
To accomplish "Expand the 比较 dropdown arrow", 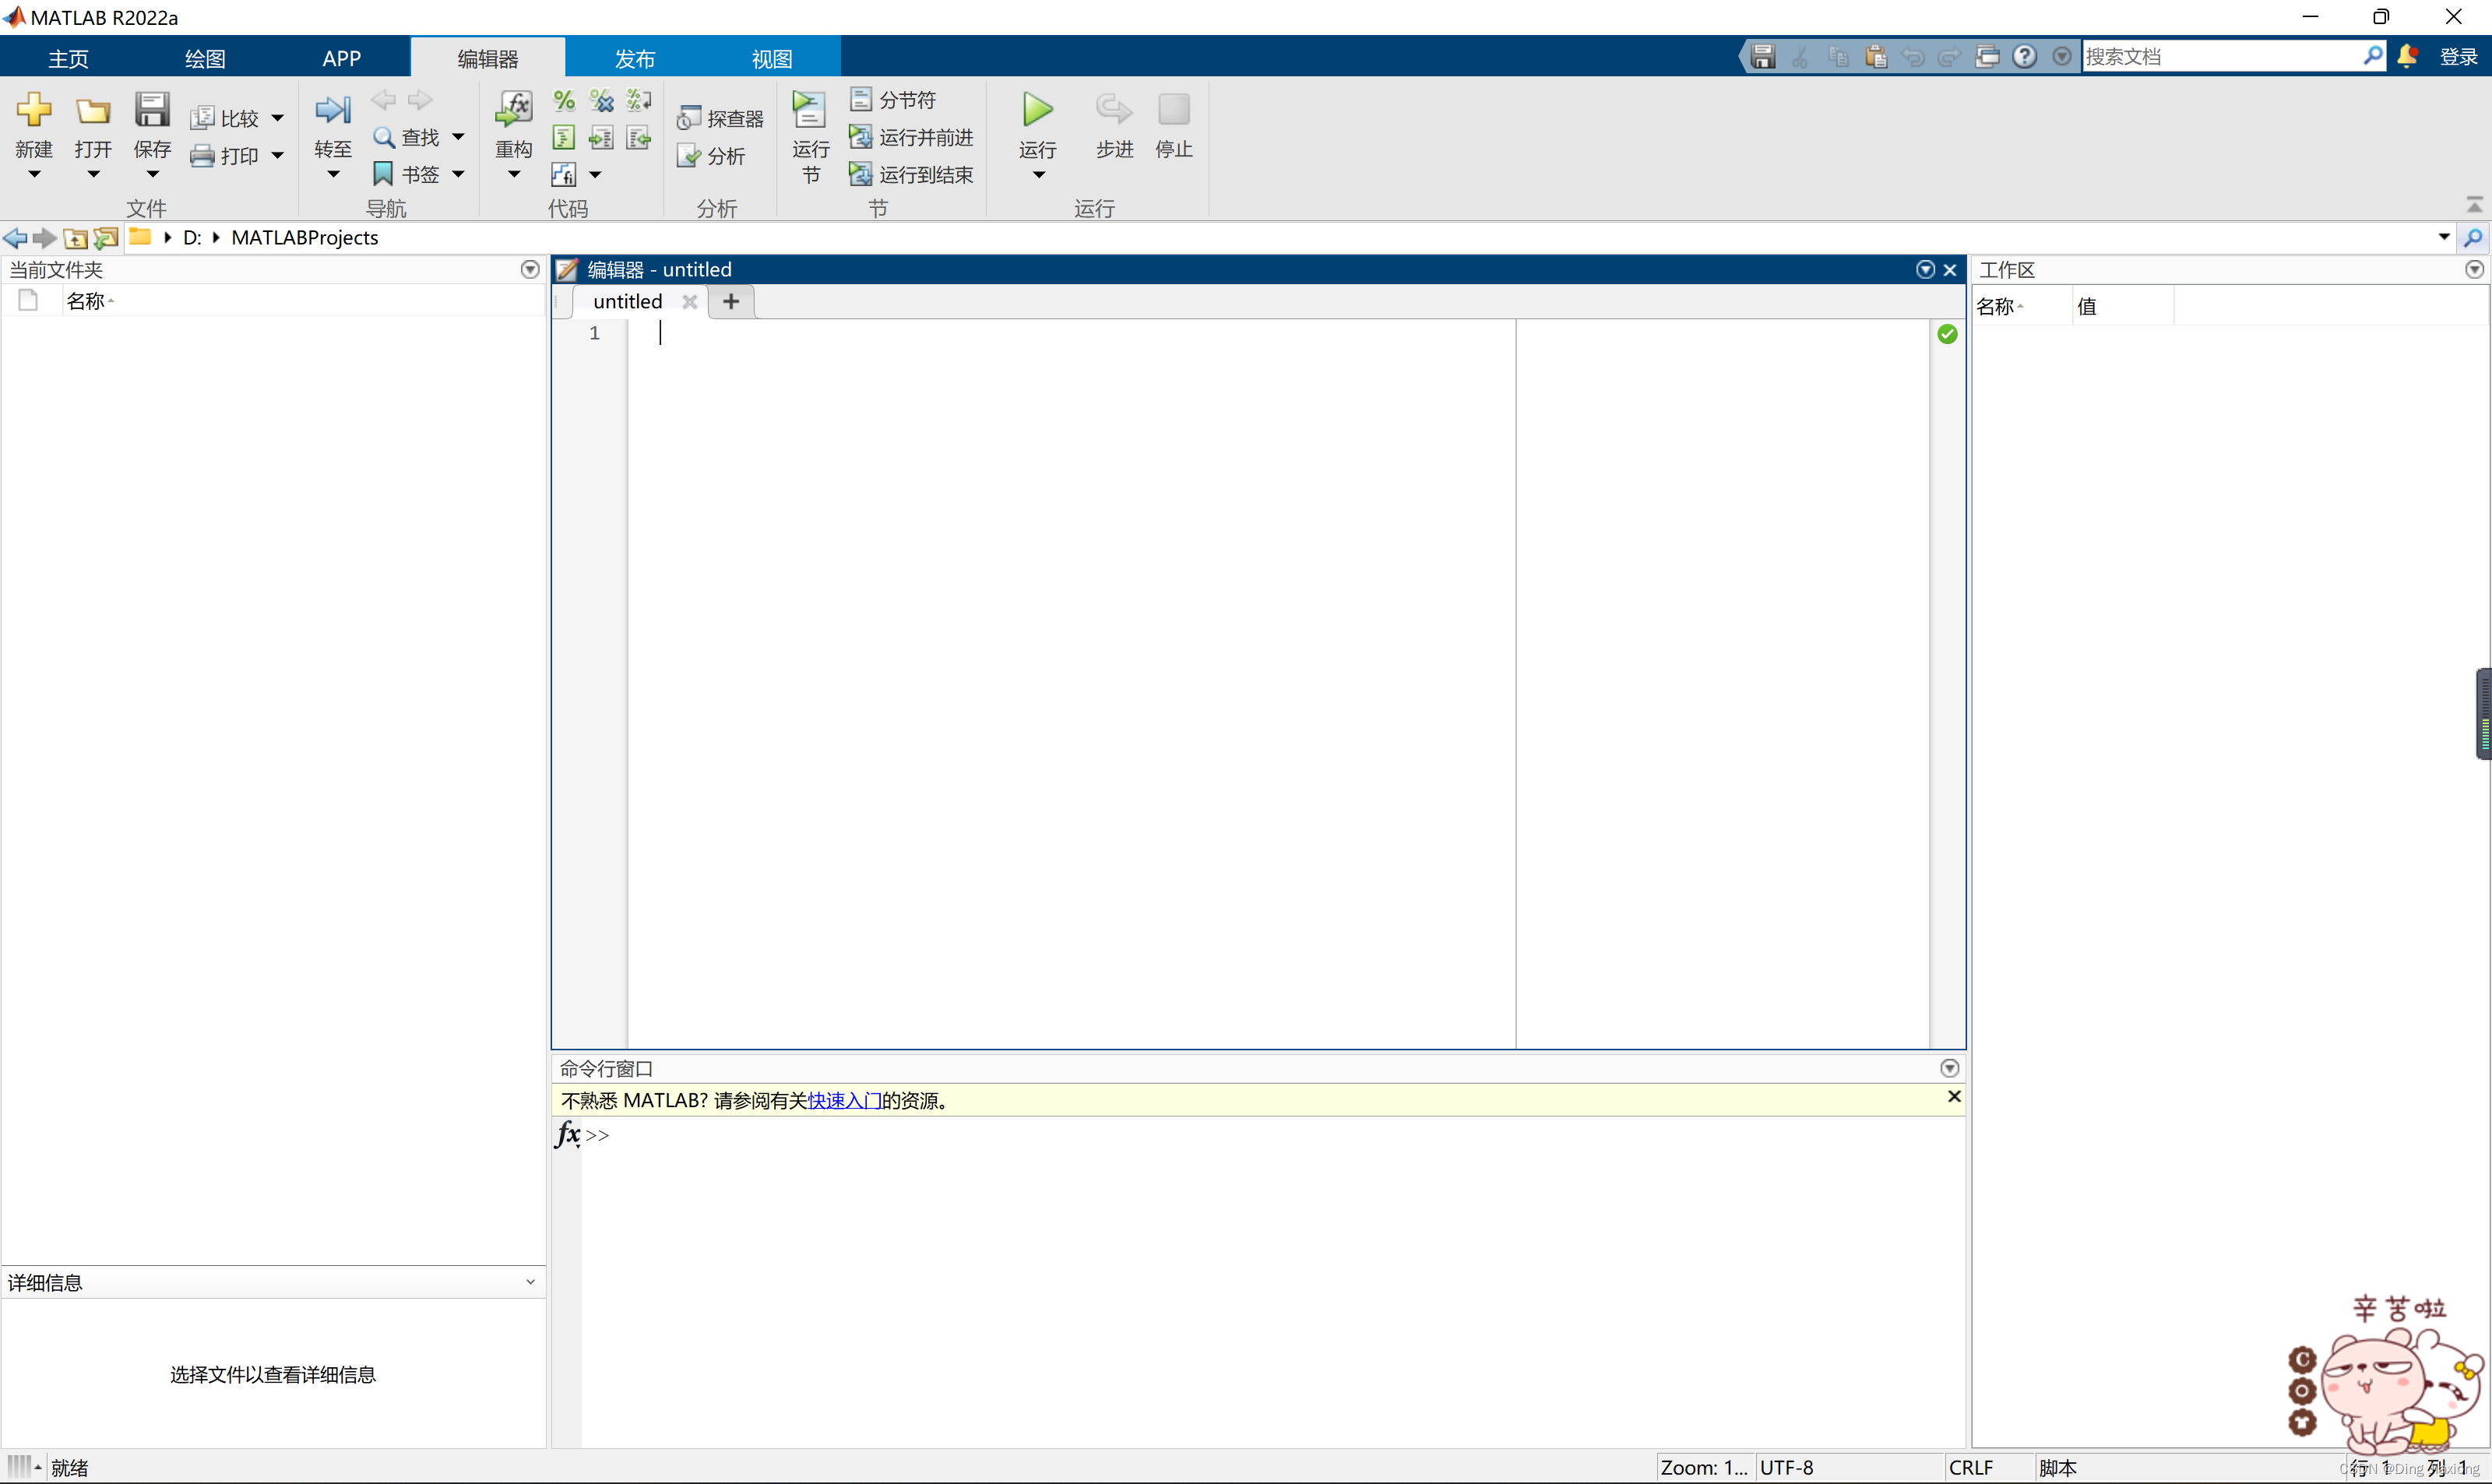I will coord(277,118).
